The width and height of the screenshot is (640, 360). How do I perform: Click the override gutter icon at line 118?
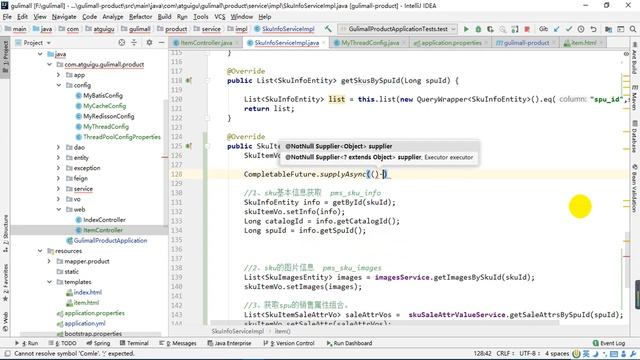tap(189, 80)
